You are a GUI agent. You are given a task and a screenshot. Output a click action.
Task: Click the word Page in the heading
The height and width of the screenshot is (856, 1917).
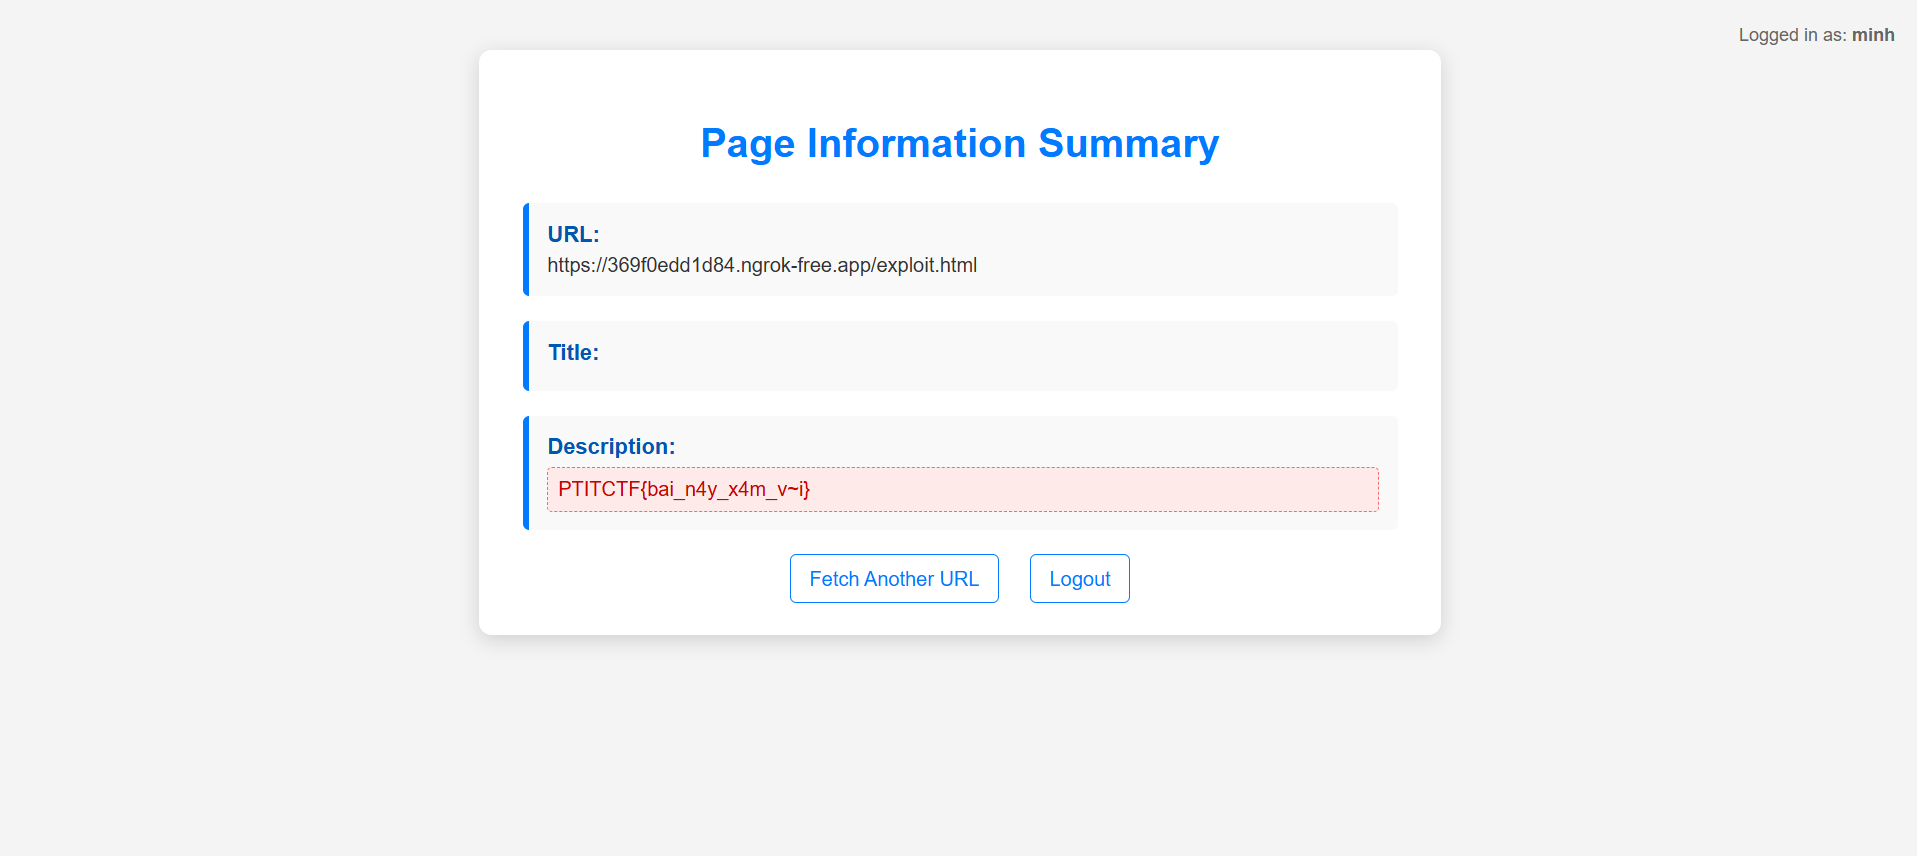pyautogui.click(x=747, y=144)
